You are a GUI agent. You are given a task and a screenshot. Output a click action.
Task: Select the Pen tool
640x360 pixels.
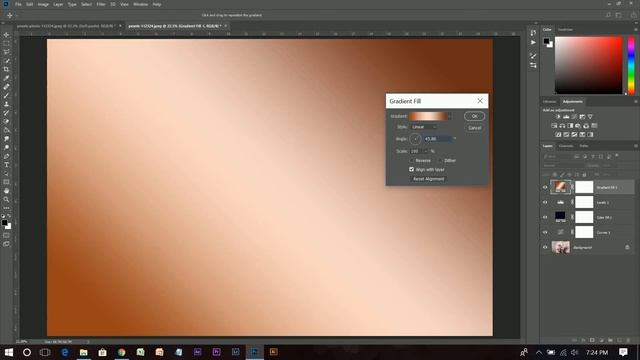pos(7,156)
